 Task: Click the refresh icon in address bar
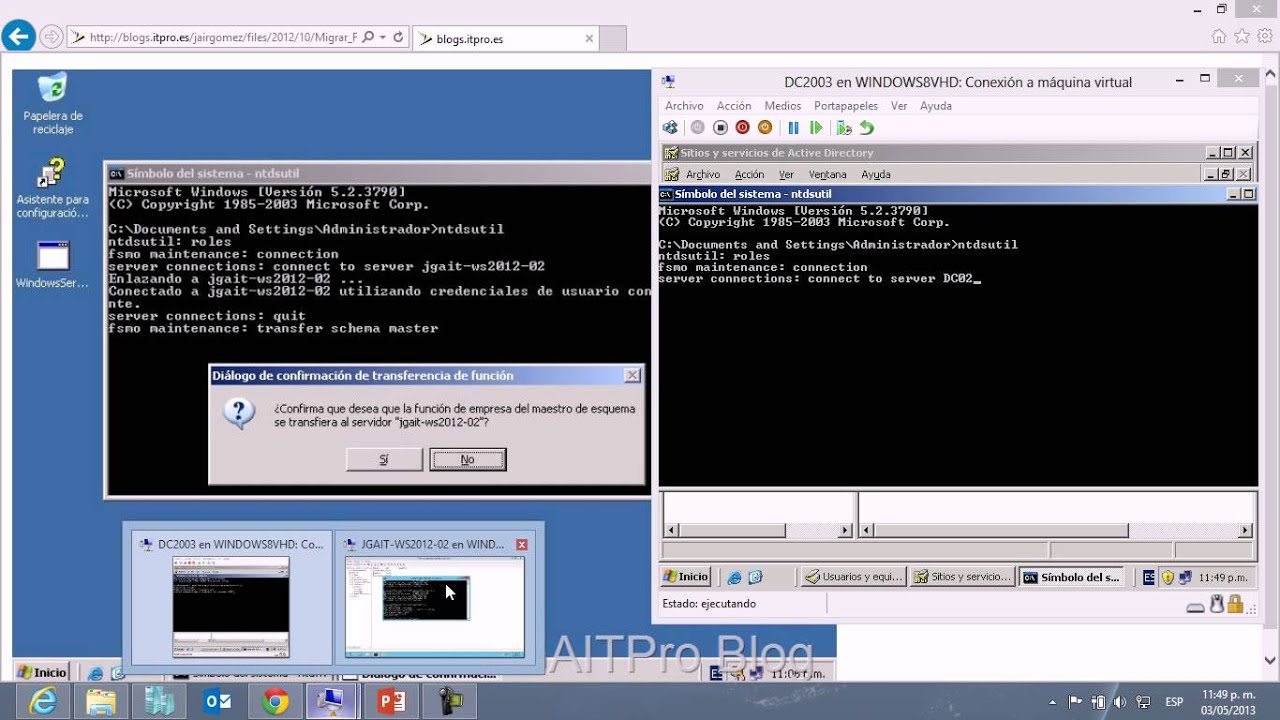click(x=398, y=37)
